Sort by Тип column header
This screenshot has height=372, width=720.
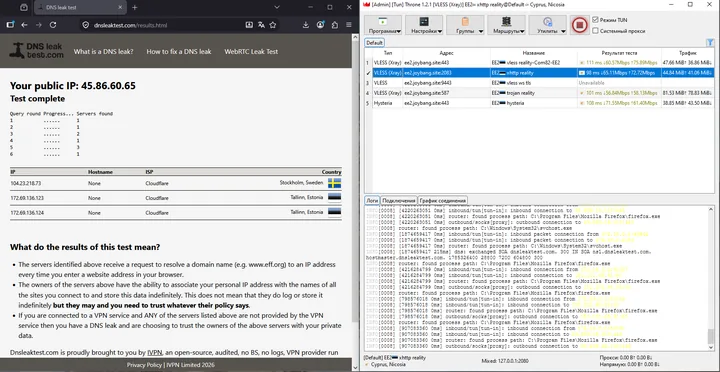pos(388,53)
